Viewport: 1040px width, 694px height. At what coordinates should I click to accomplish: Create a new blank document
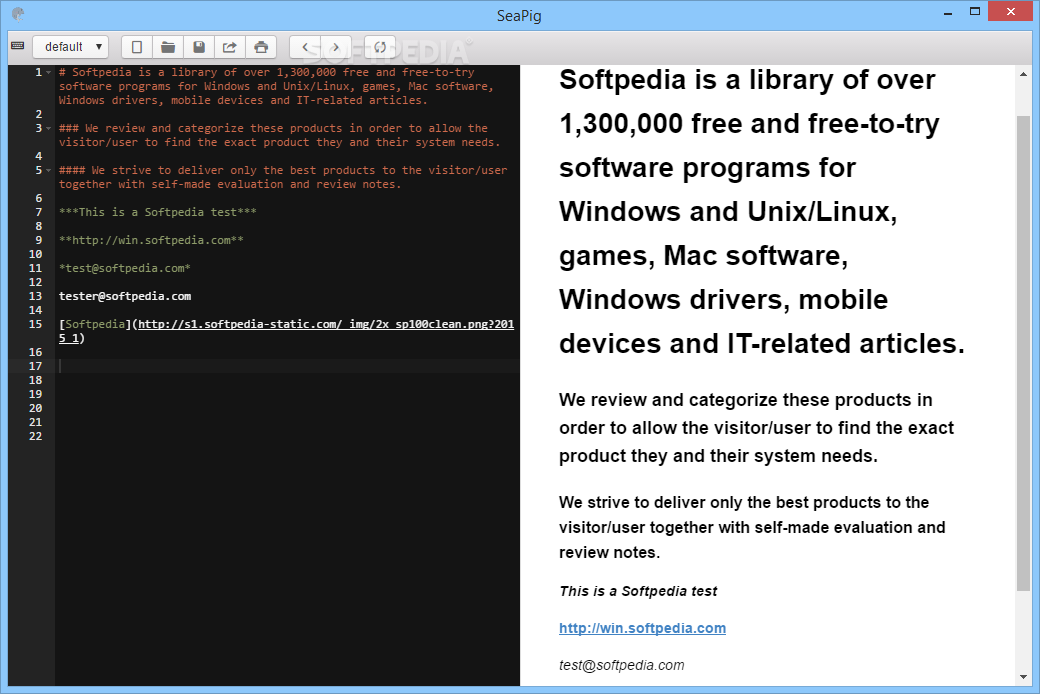click(x=137, y=47)
